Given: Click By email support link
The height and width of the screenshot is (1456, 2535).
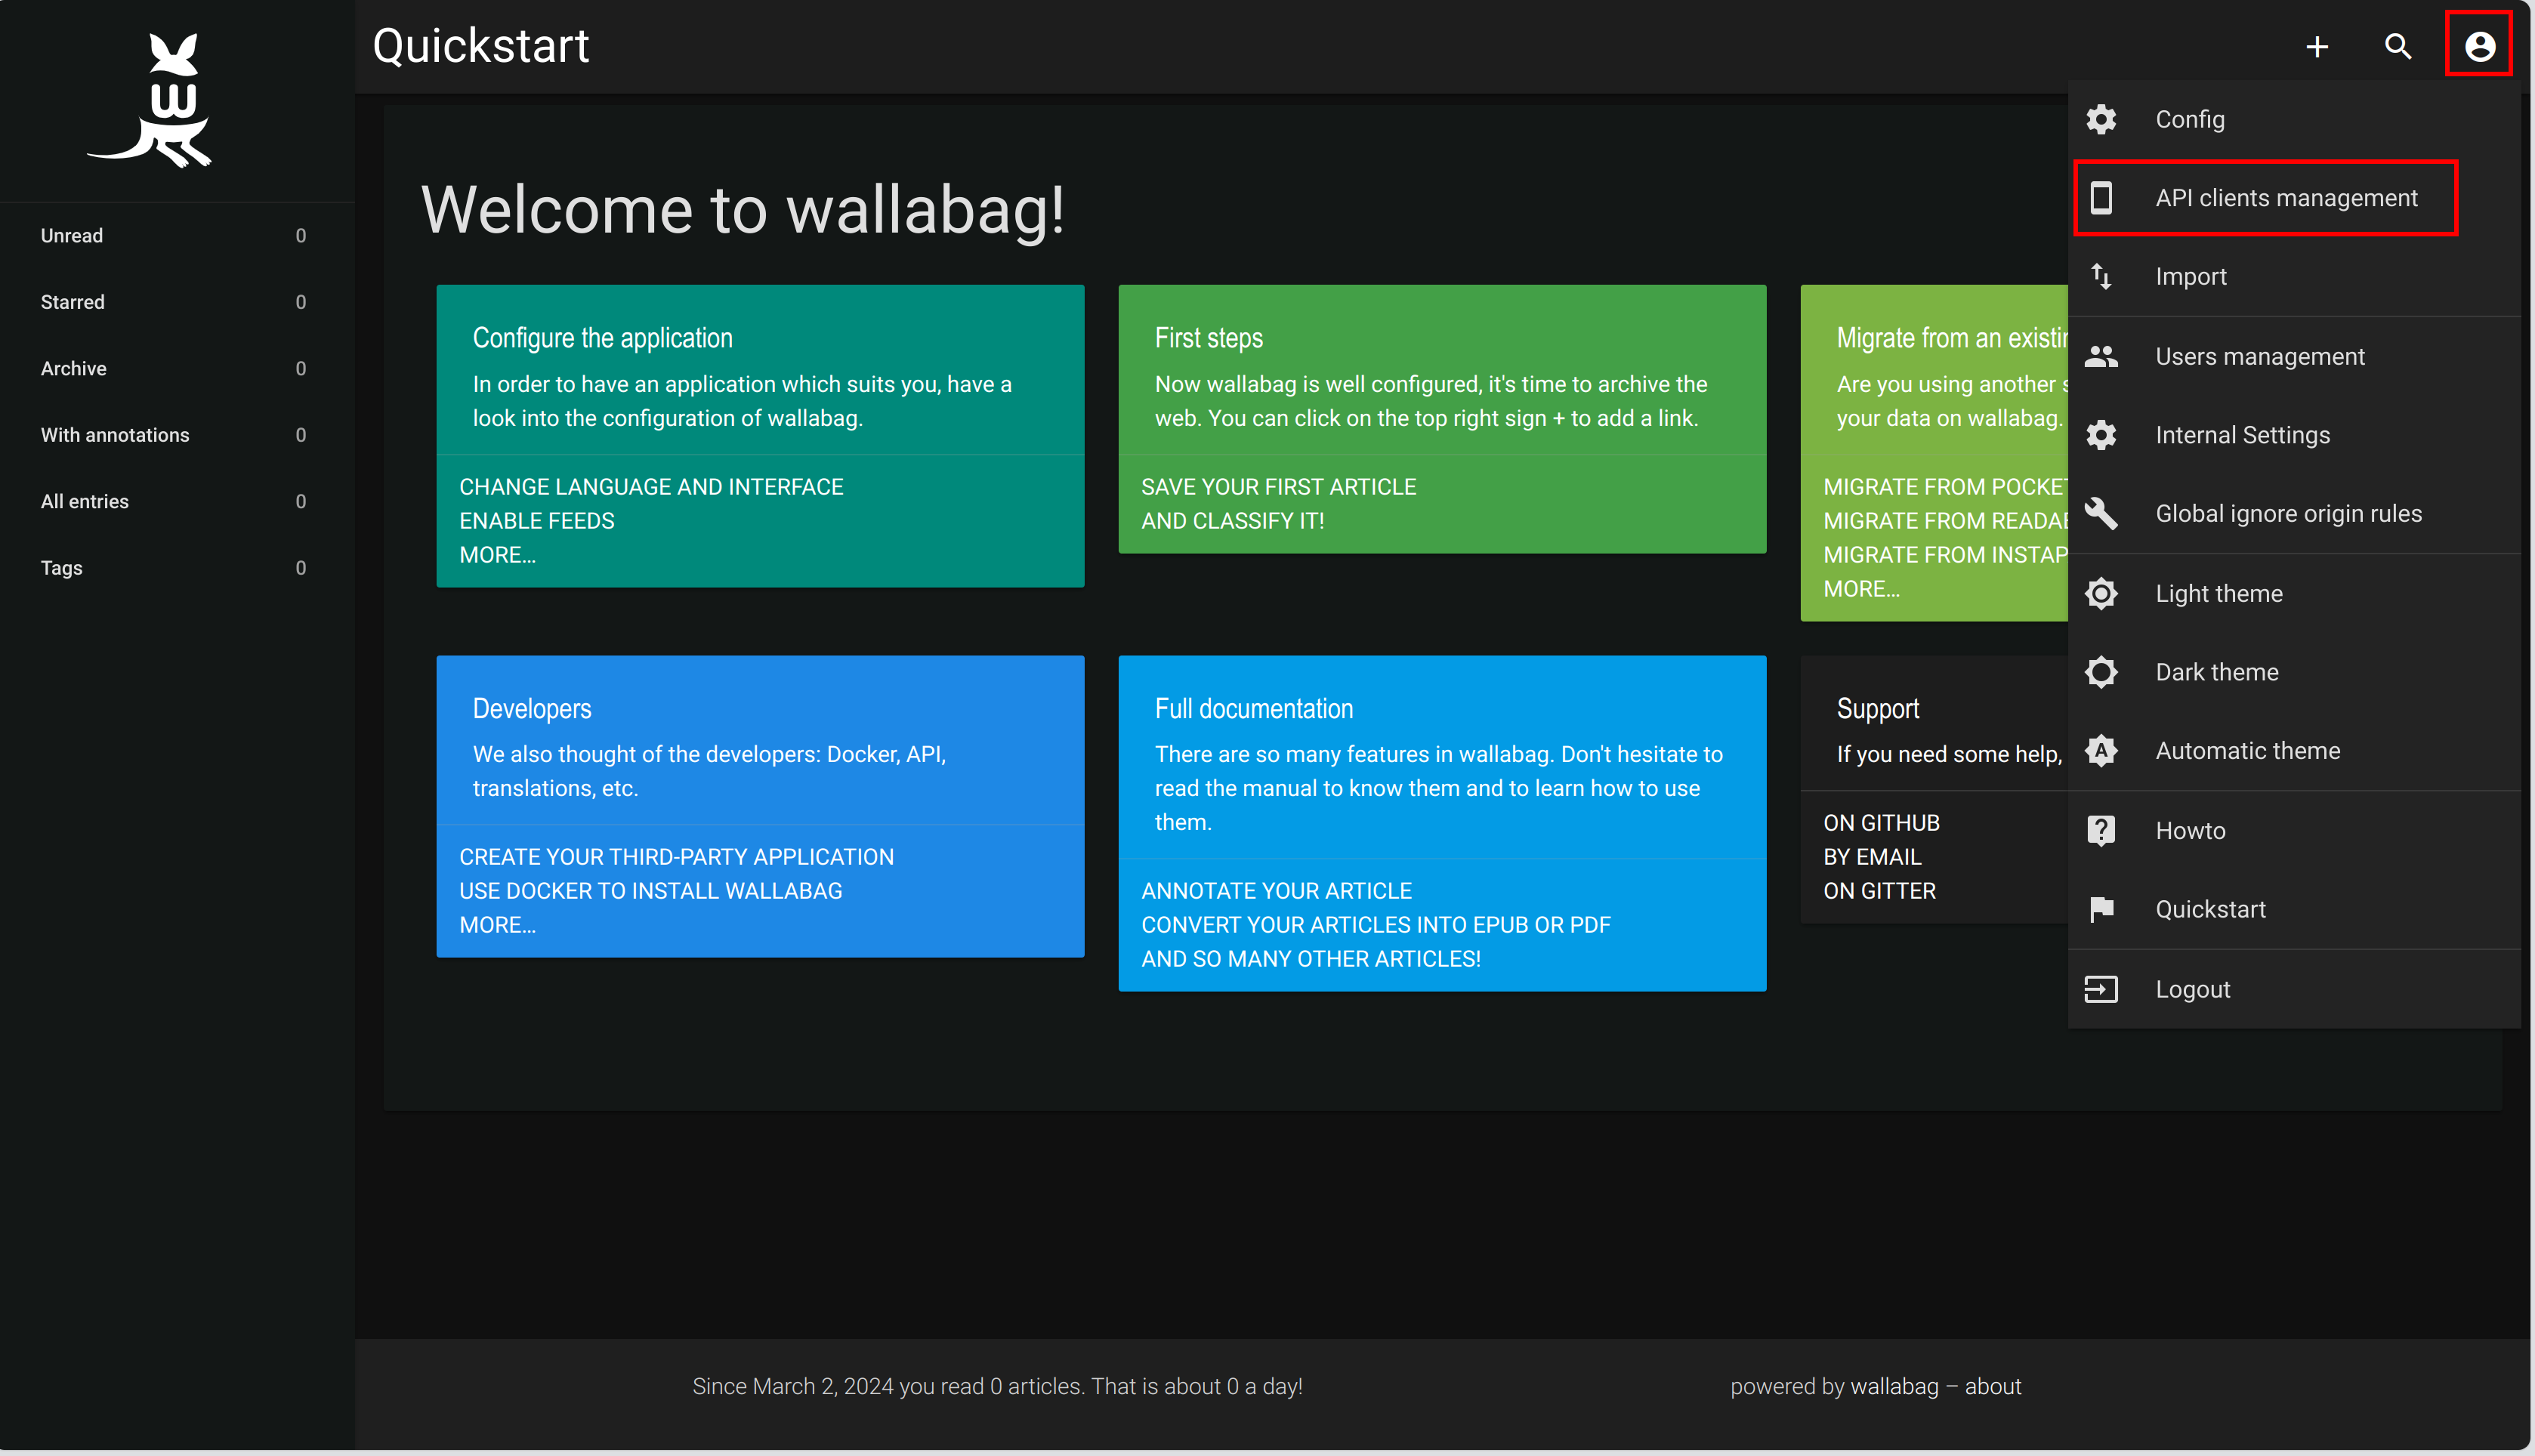Looking at the screenshot, I should [x=1872, y=857].
